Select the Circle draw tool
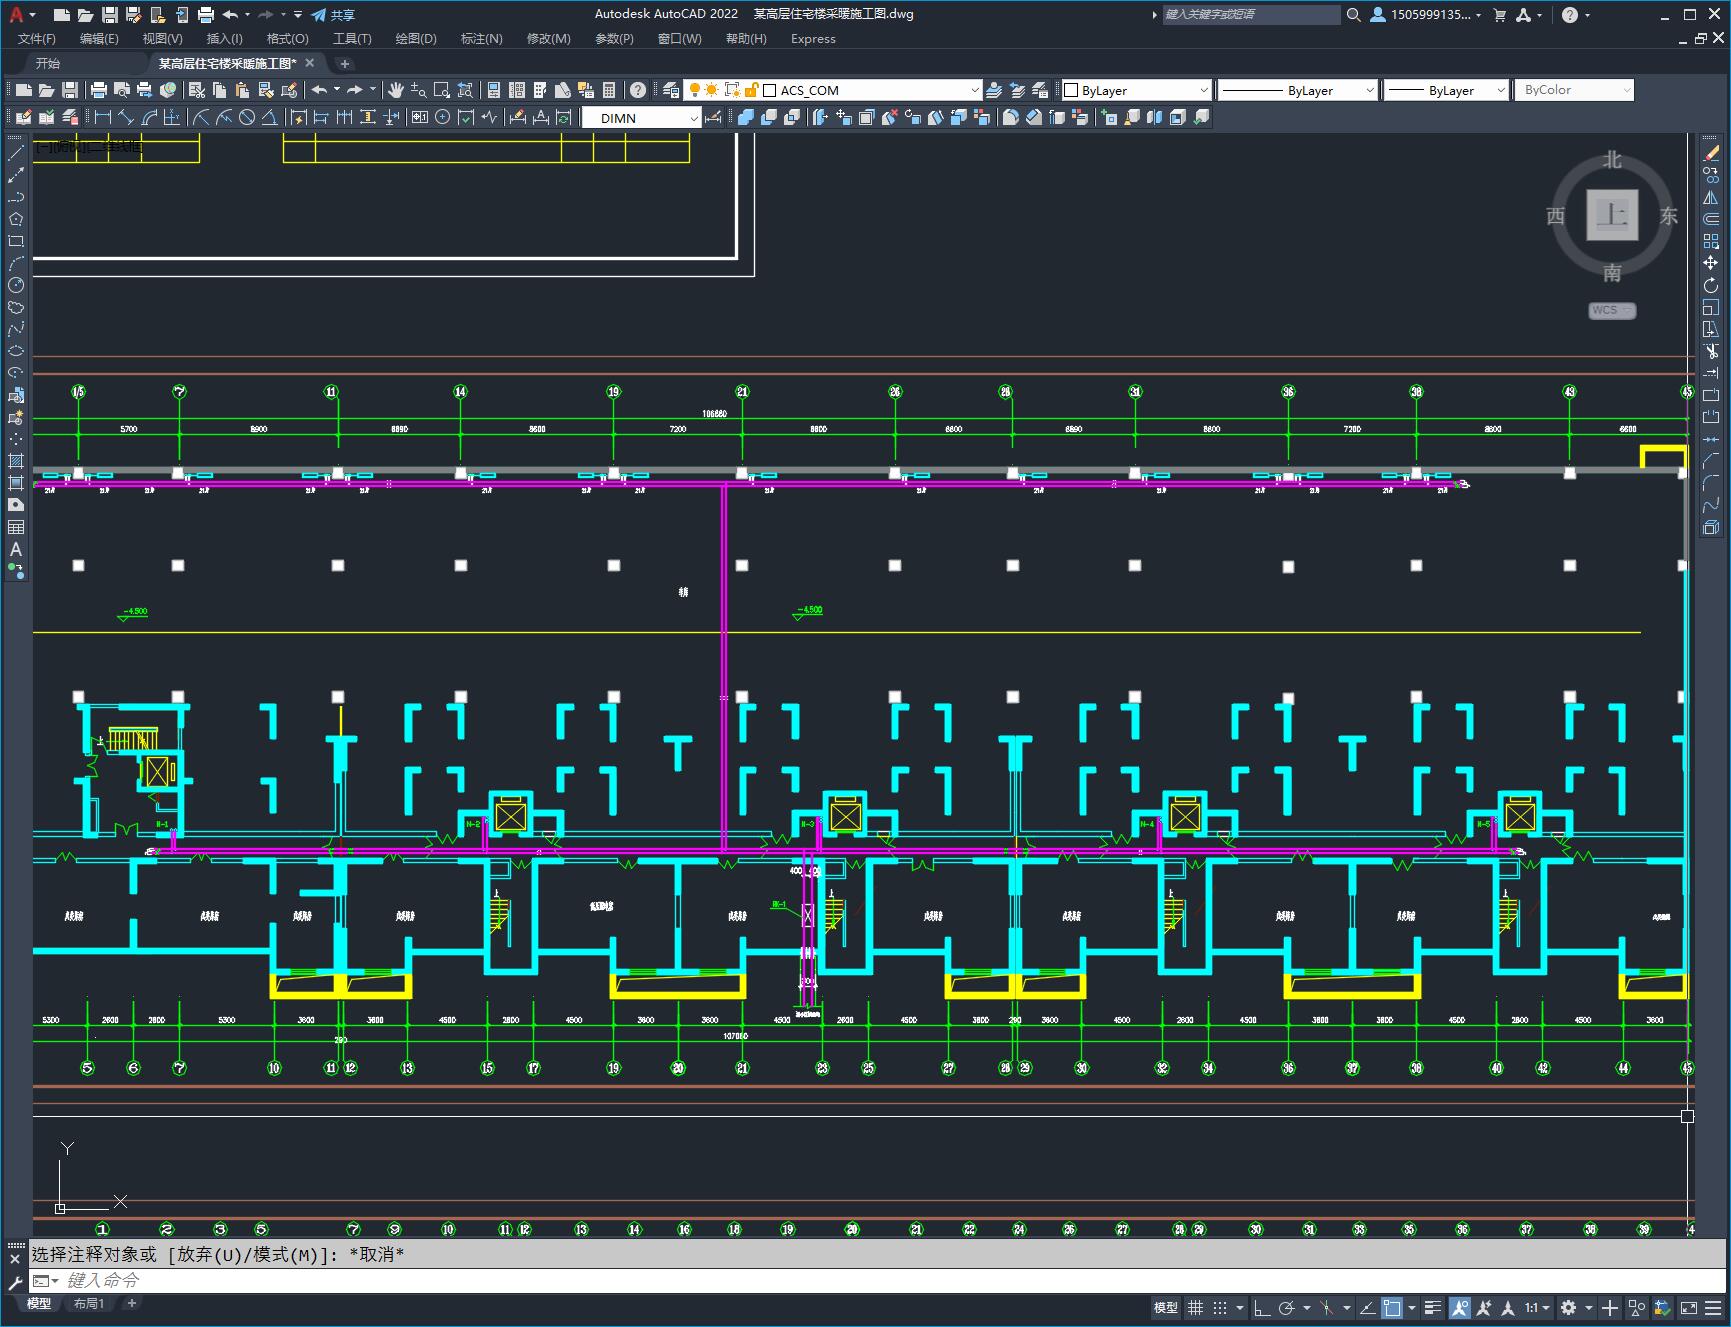The width and height of the screenshot is (1731, 1327). coord(16,285)
